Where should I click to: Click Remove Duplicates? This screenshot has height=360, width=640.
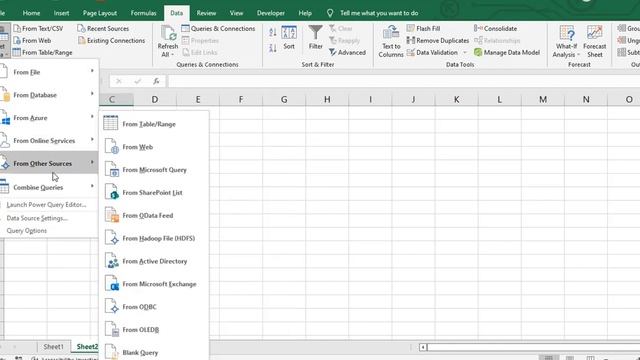click(438, 40)
